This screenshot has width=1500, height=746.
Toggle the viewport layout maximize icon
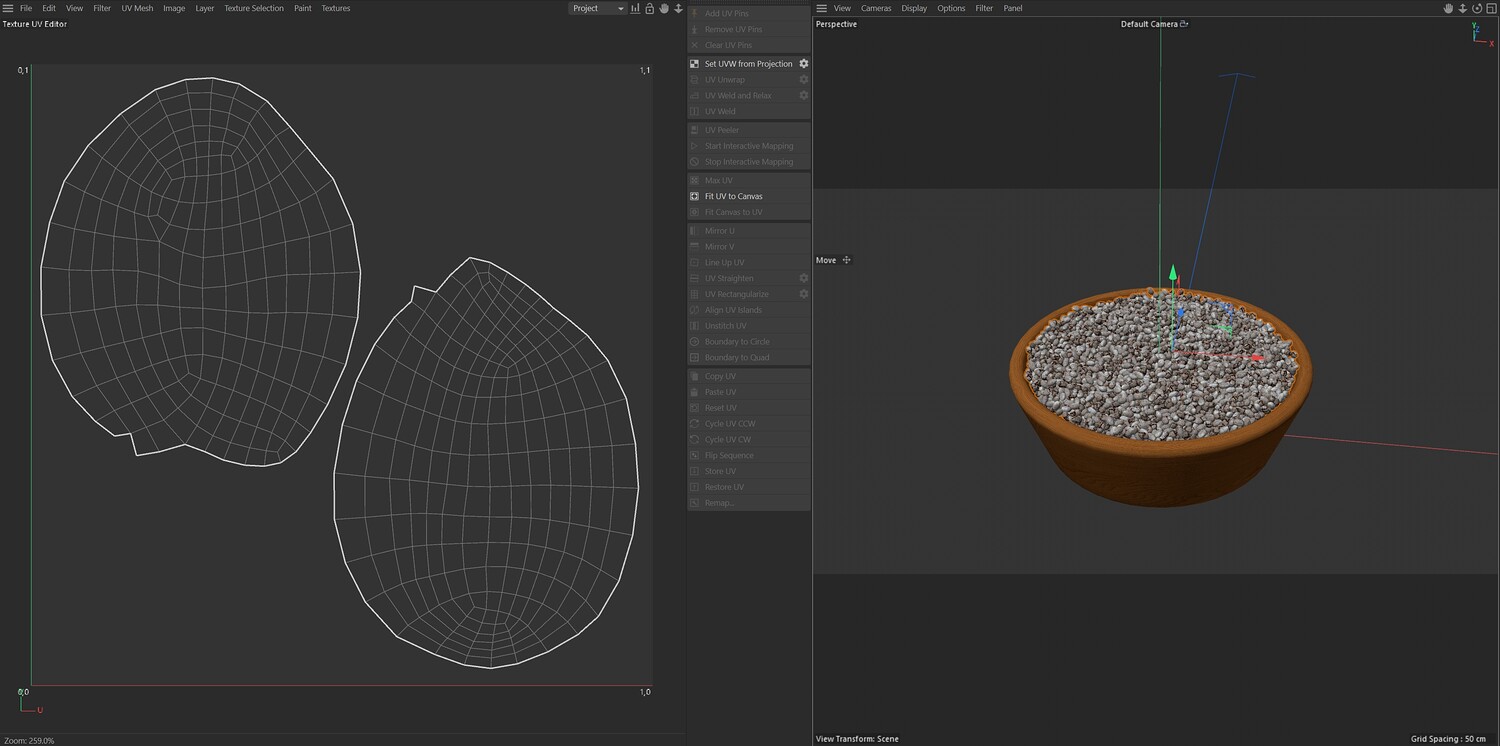coord(1490,8)
